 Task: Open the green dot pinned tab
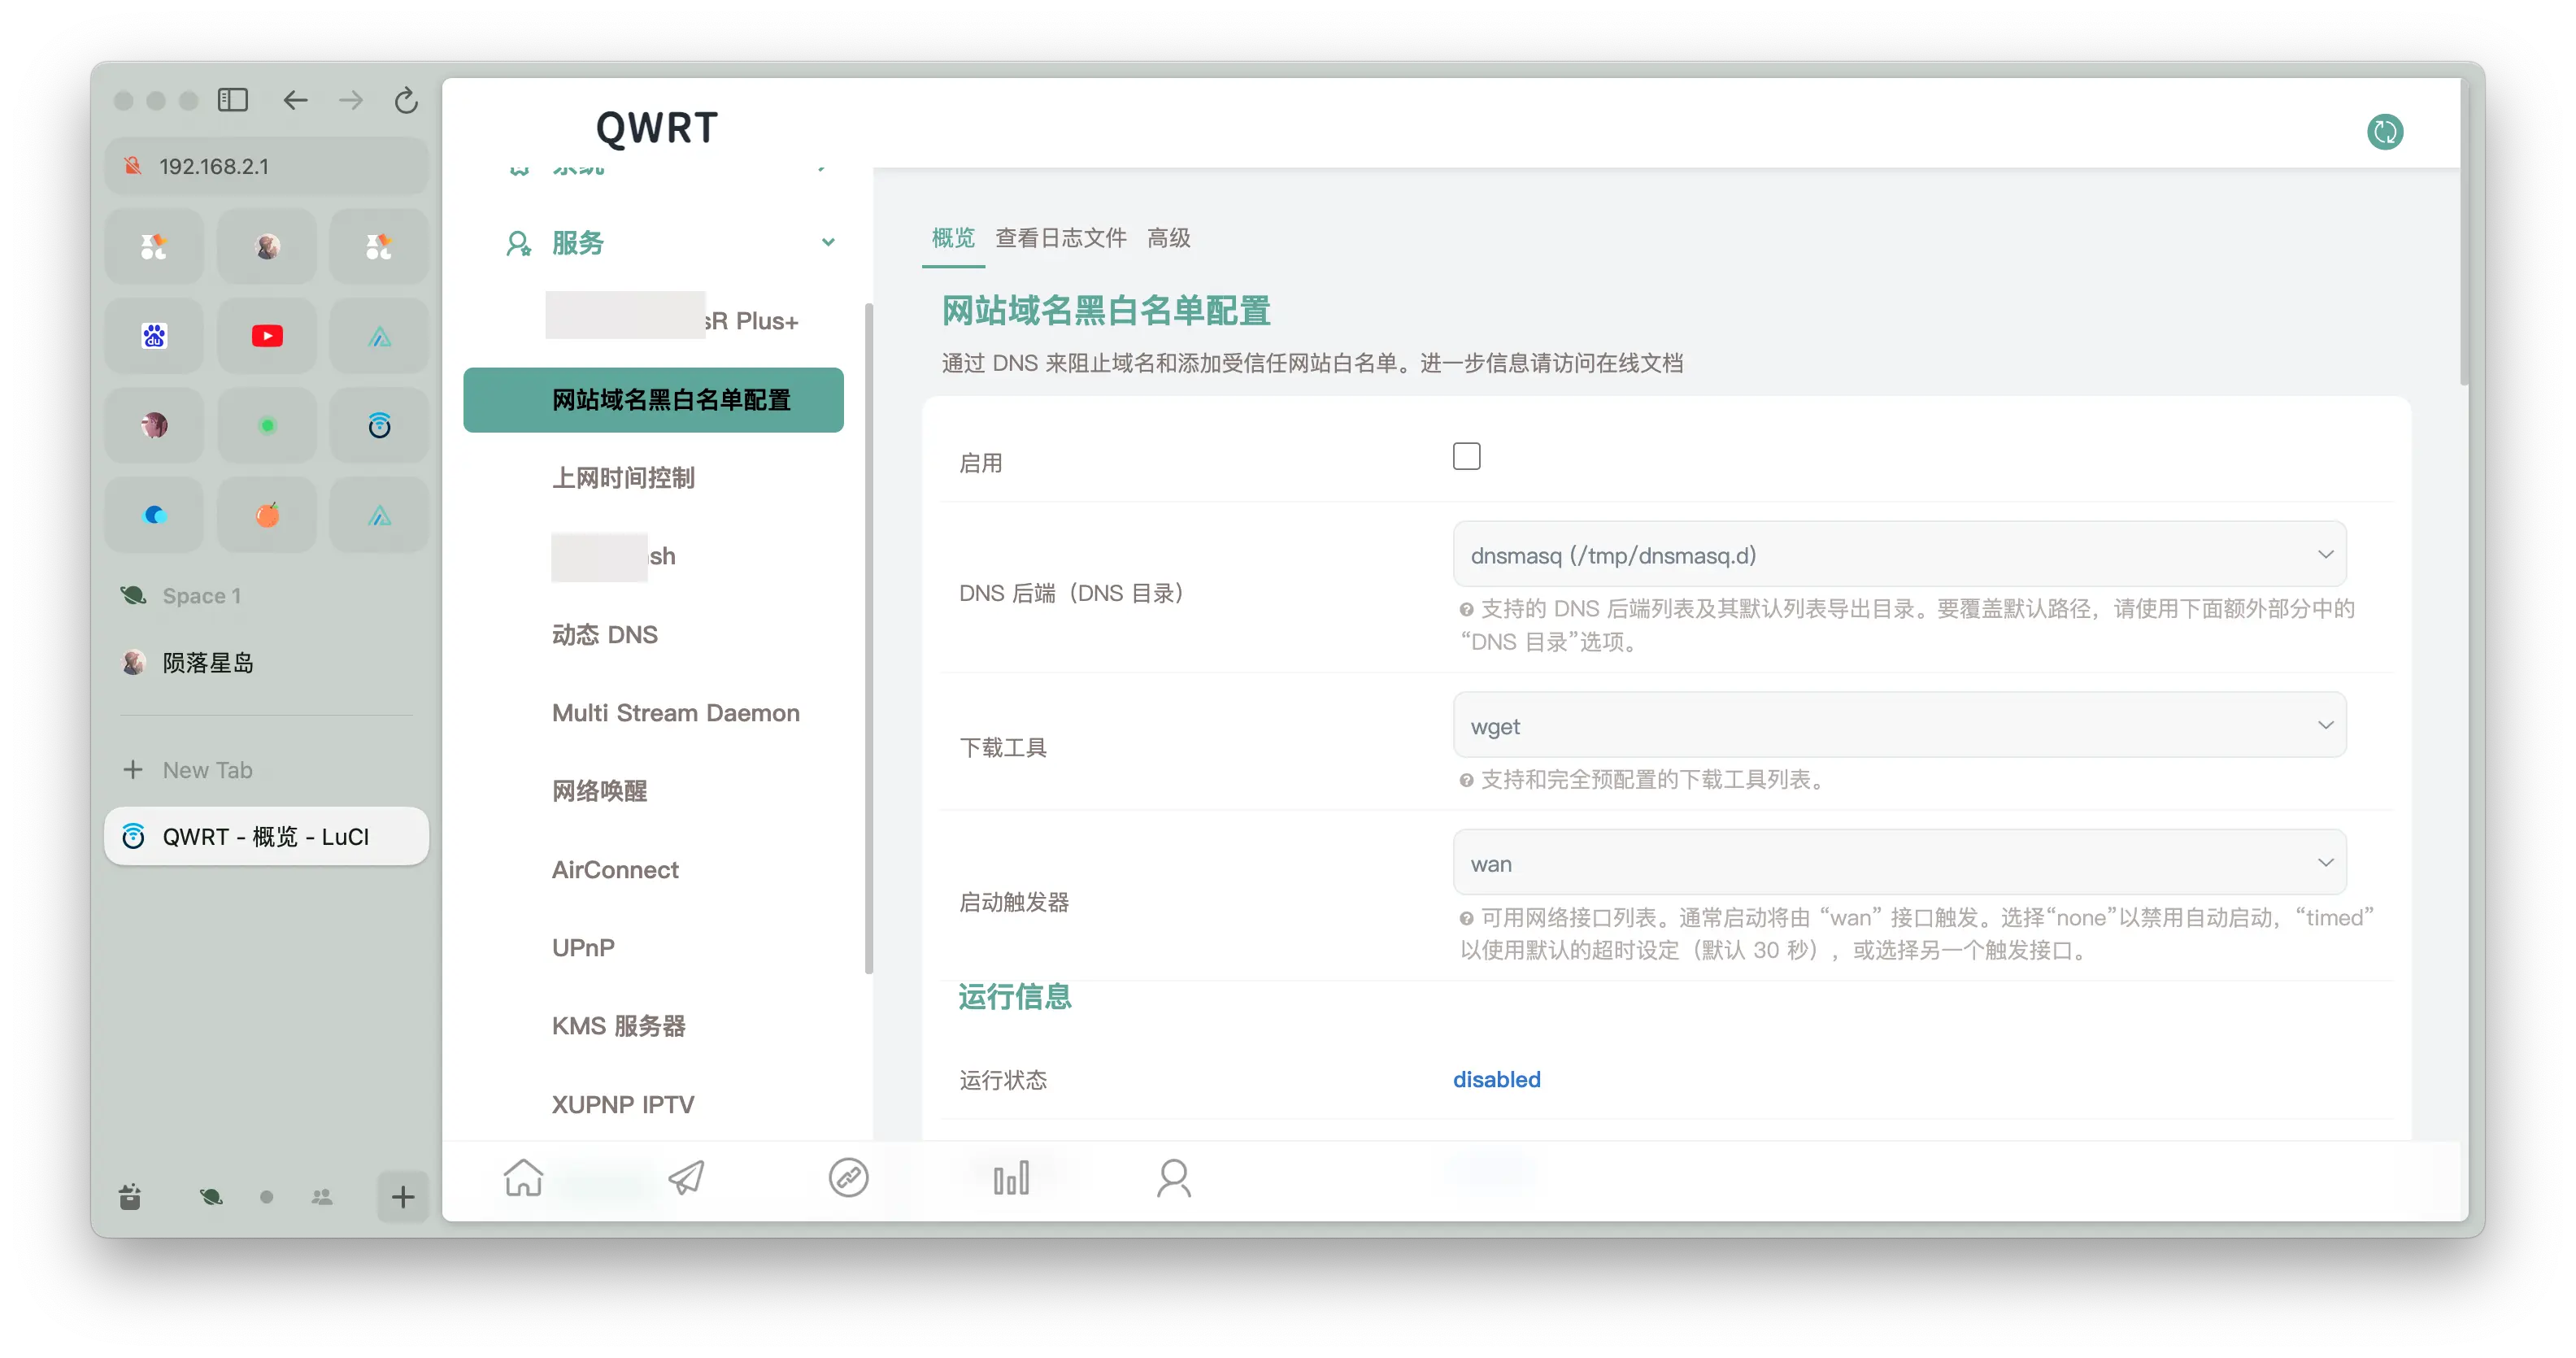click(x=267, y=426)
